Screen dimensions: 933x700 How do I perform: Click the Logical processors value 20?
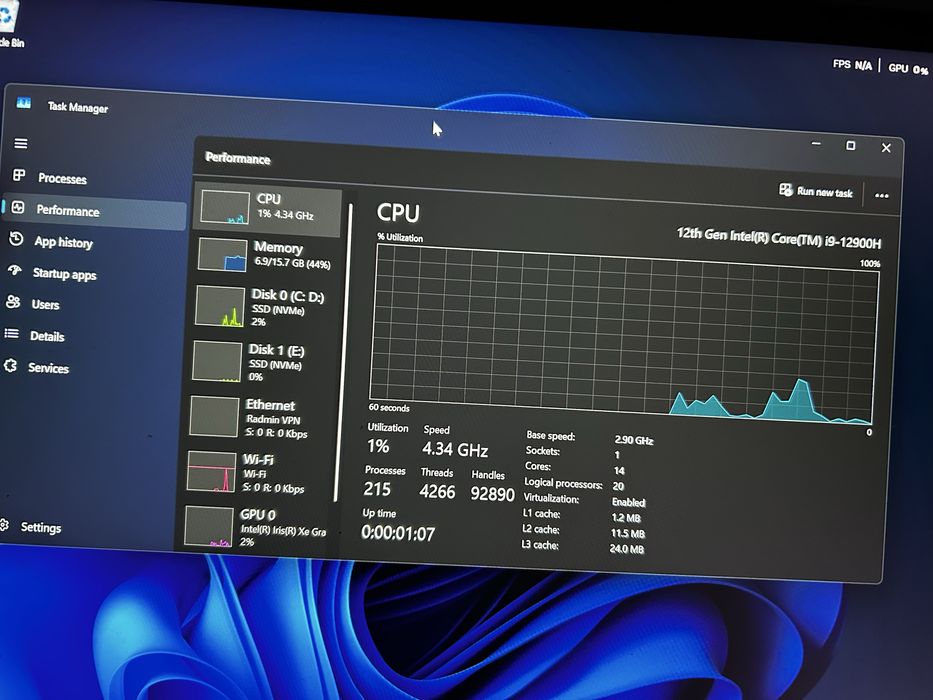pyautogui.click(x=618, y=486)
